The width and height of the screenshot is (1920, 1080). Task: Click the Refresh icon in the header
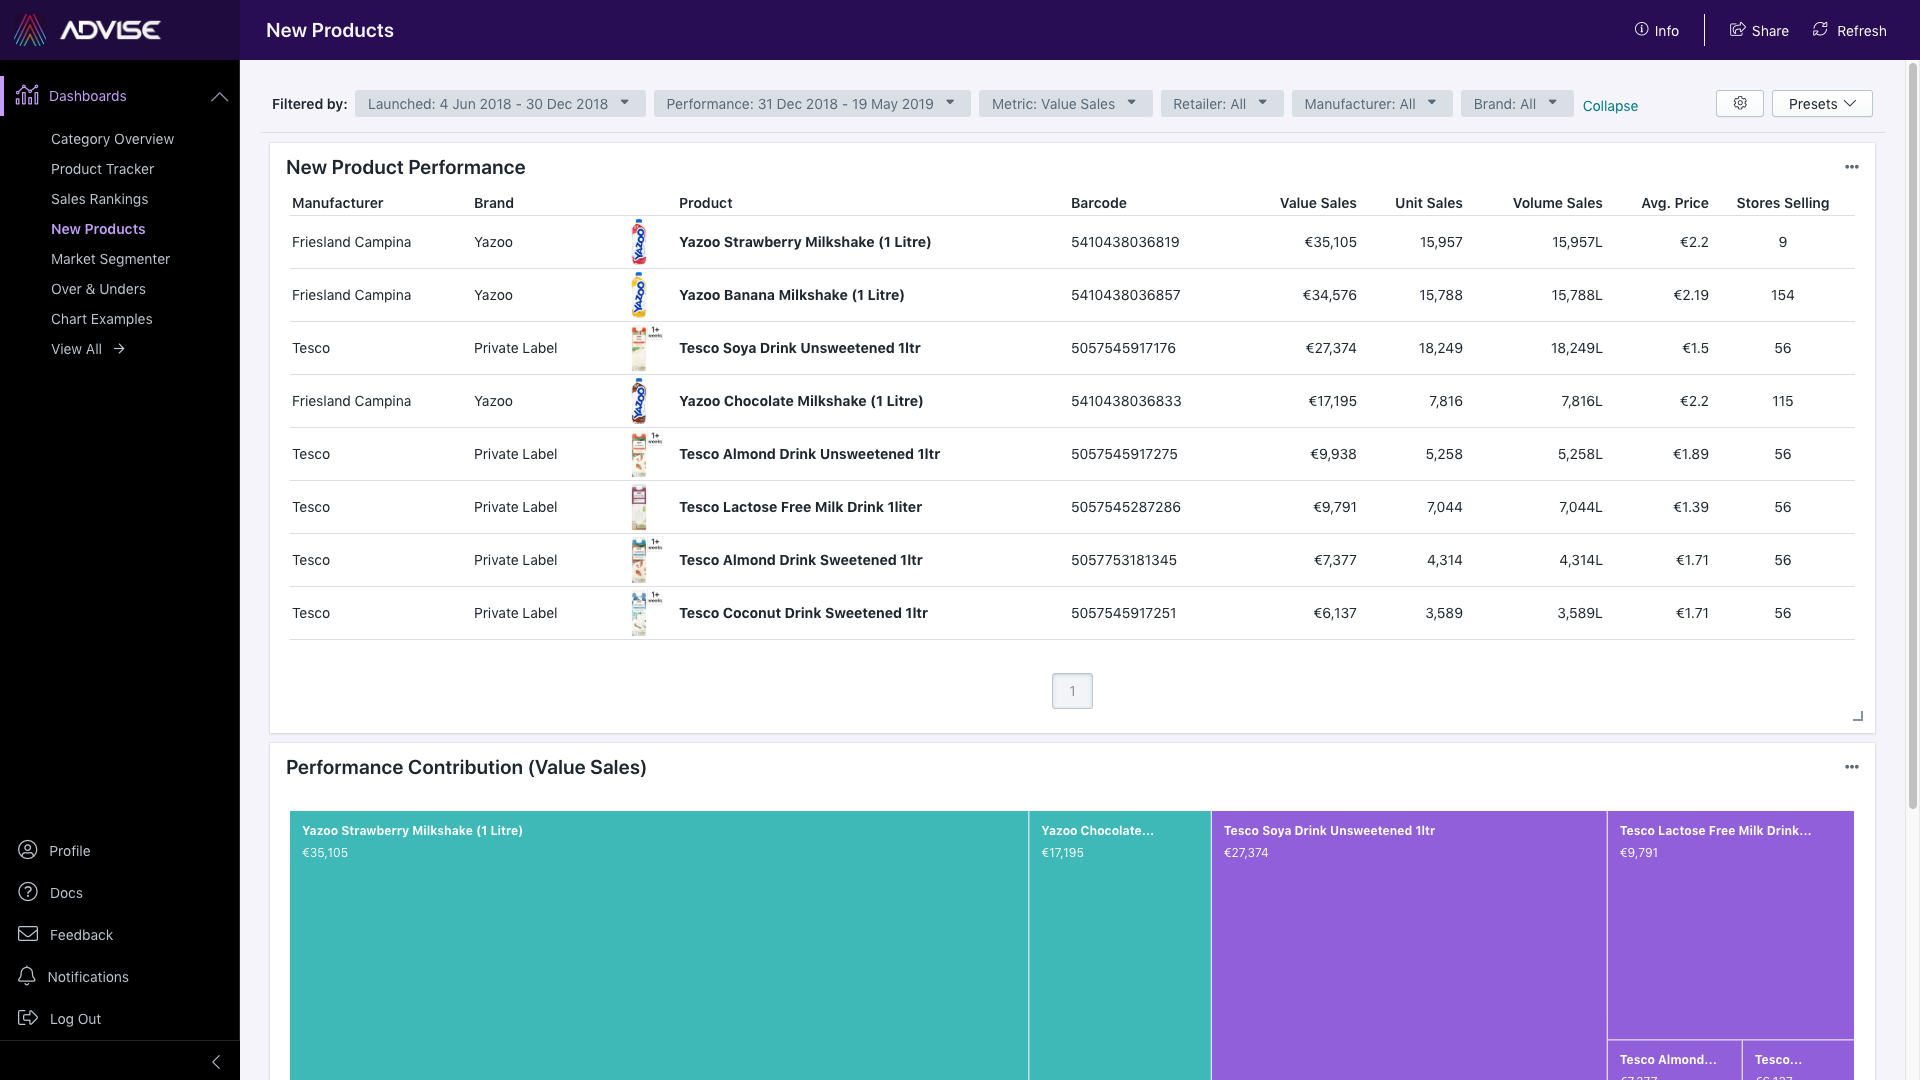[x=1819, y=29]
